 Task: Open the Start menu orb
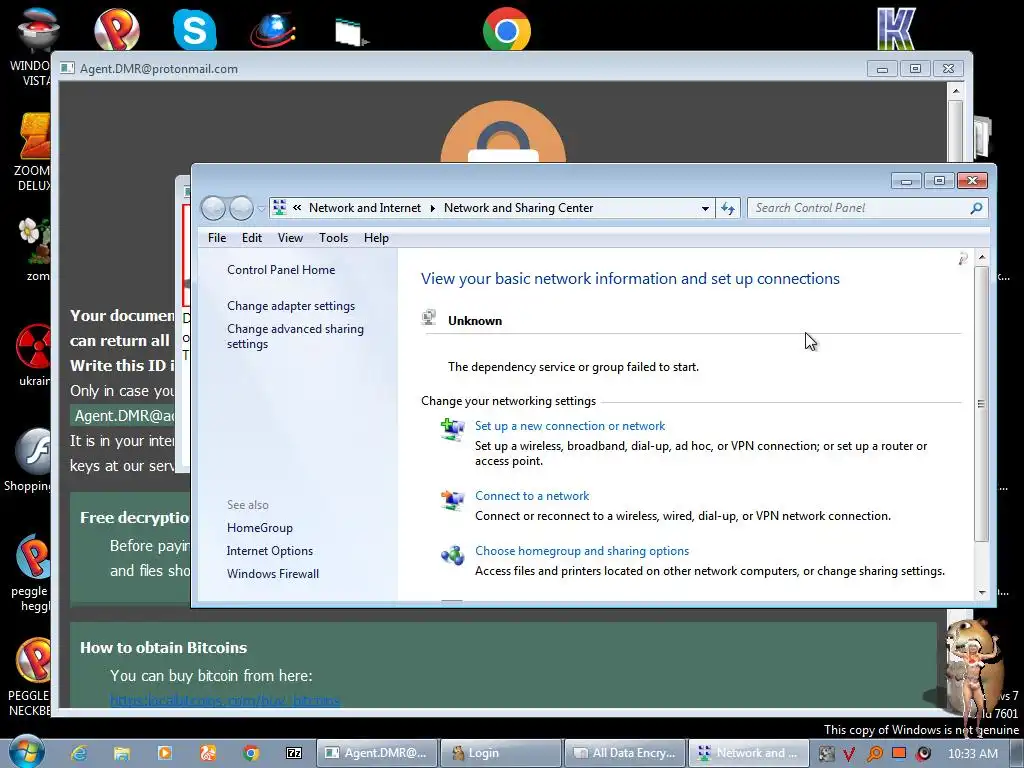coord(25,752)
